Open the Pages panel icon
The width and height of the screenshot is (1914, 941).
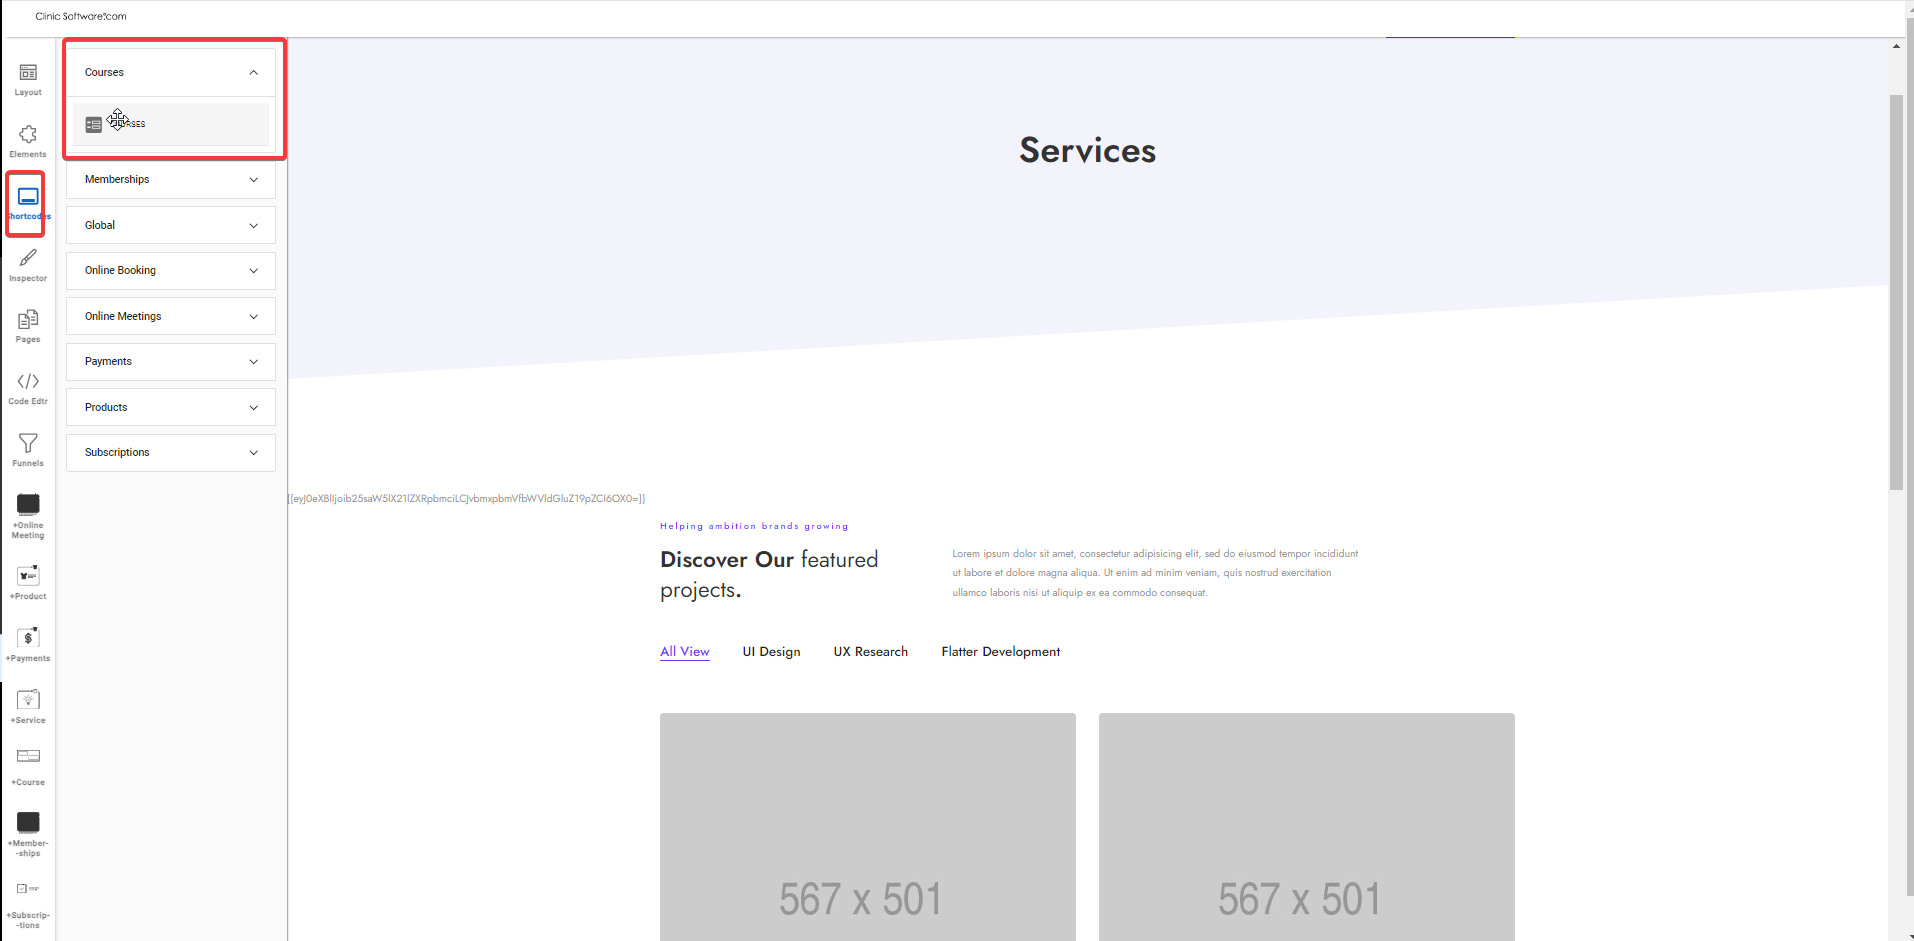tap(28, 320)
